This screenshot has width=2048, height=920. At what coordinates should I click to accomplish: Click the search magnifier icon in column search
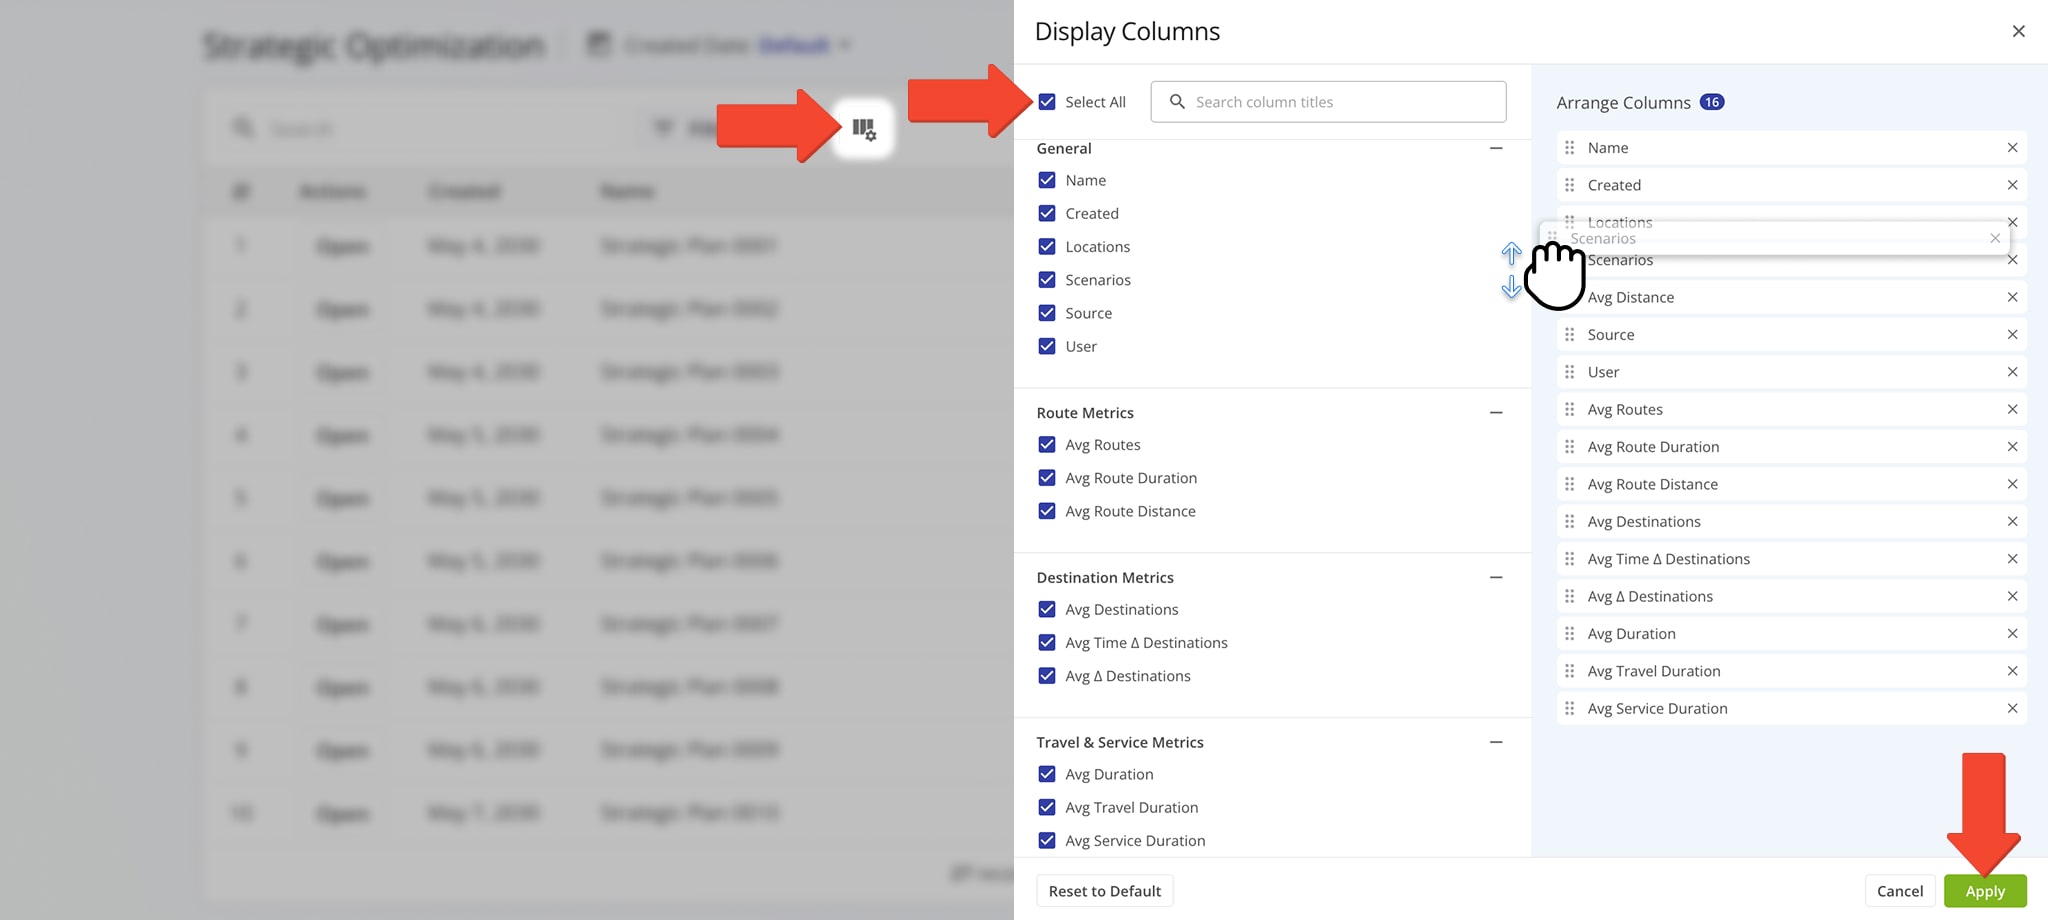tap(1177, 102)
